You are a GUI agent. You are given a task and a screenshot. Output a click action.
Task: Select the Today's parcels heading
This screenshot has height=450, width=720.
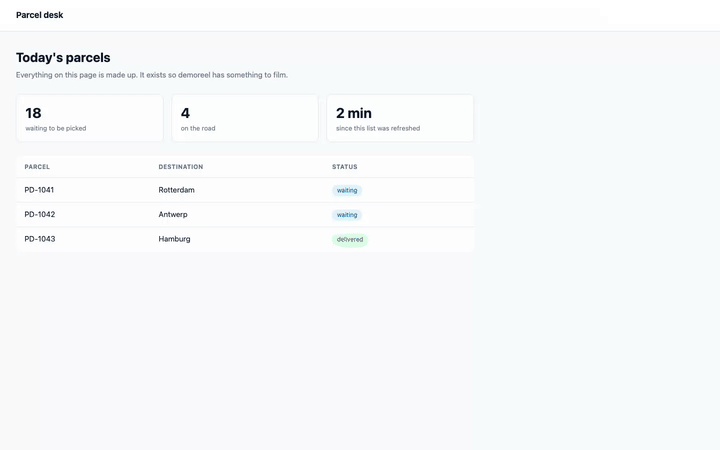(63, 57)
